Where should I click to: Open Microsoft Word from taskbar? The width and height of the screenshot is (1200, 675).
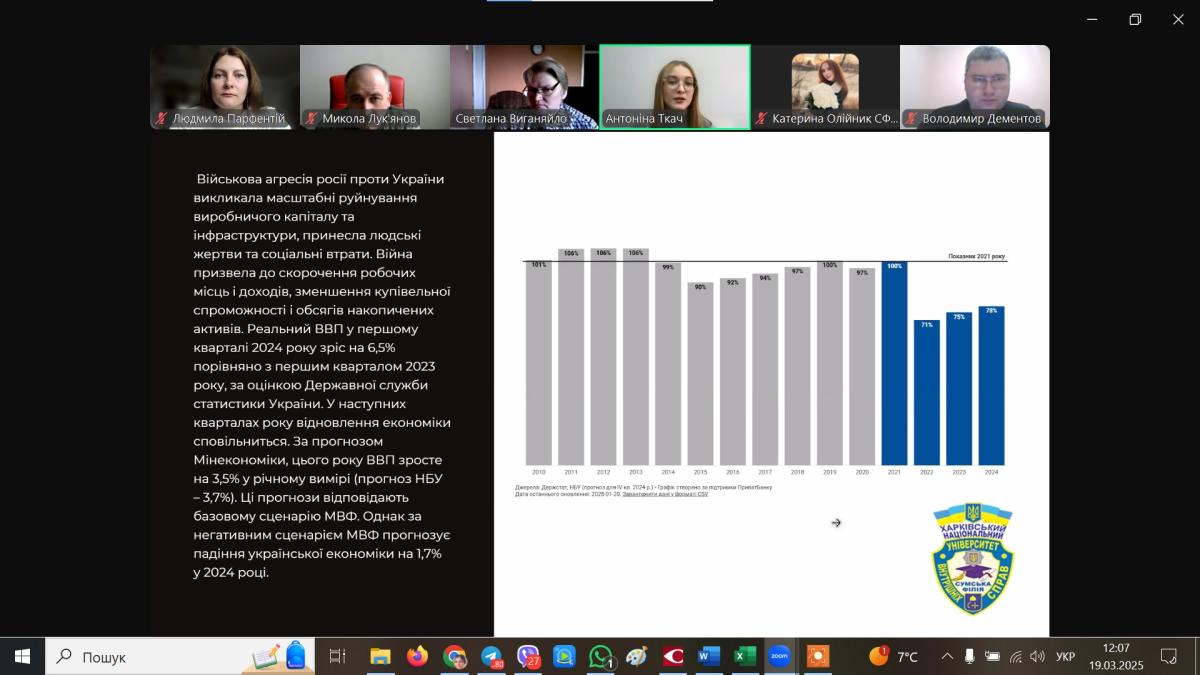[x=708, y=656]
